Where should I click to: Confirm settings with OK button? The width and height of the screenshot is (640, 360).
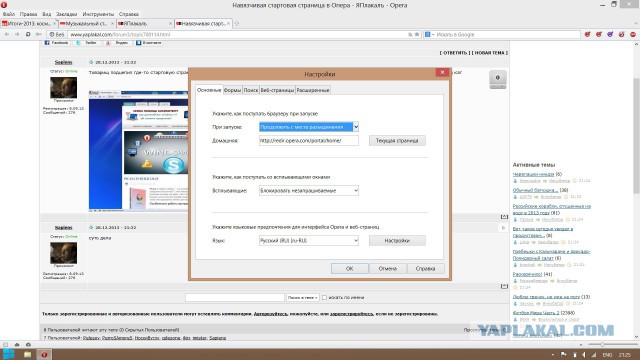coord(349,269)
